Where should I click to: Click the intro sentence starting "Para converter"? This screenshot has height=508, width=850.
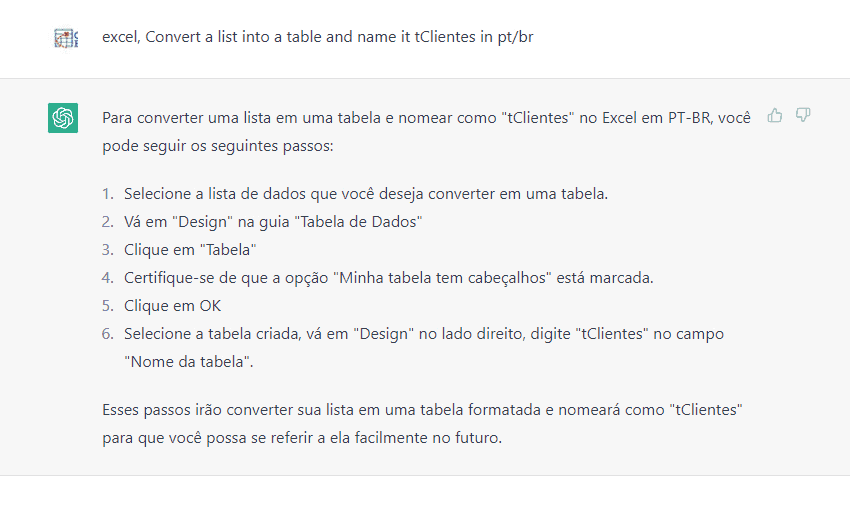click(x=426, y=132)
